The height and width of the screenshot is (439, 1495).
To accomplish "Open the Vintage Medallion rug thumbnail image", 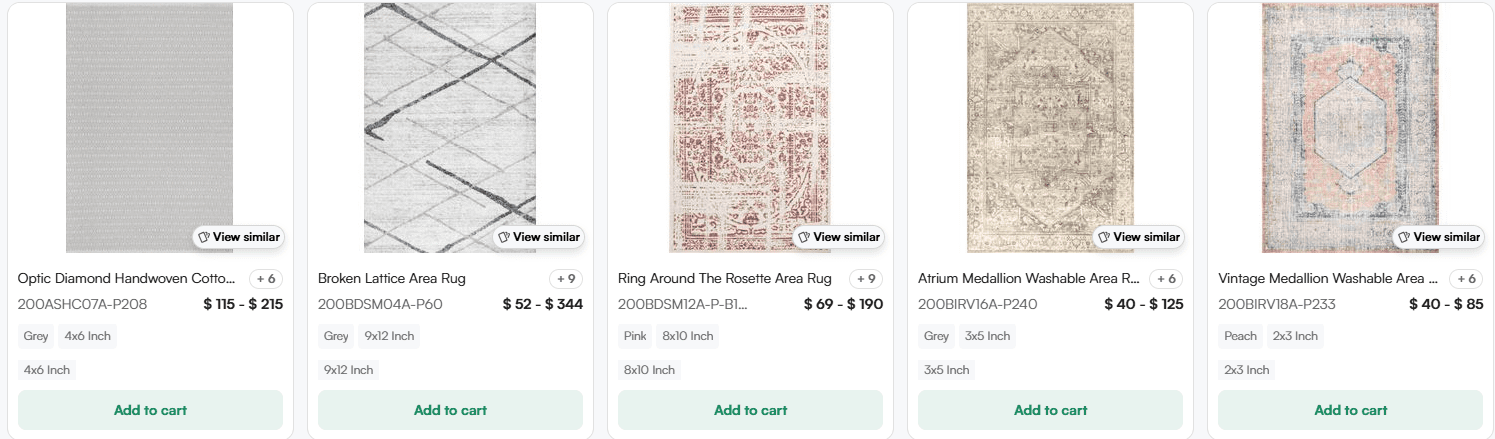I will (1349, 120).
